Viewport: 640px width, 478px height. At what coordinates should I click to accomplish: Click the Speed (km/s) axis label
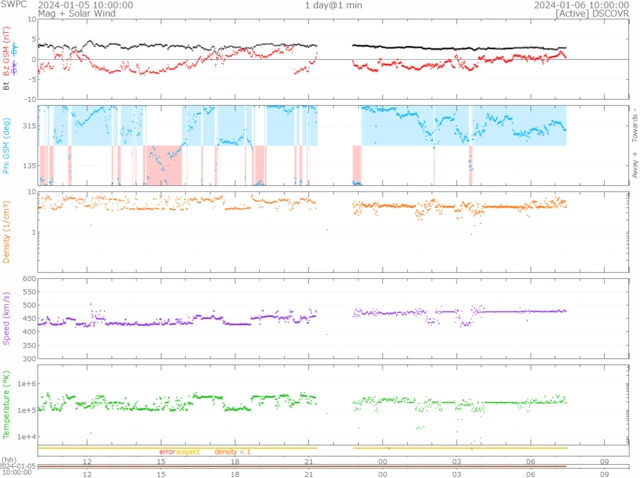pyautogui.click(x=7, y=317)
